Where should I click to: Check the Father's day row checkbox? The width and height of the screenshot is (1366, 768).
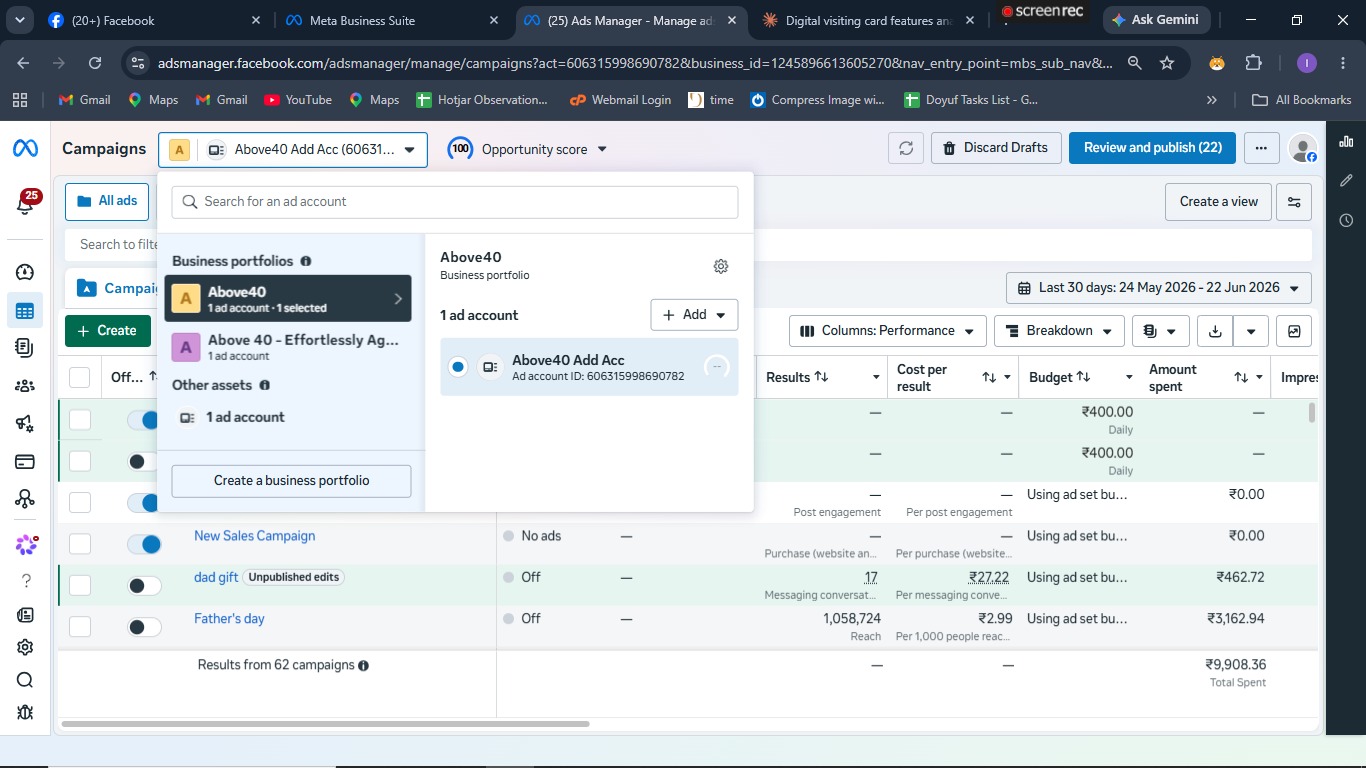click(x=80, y=627)
